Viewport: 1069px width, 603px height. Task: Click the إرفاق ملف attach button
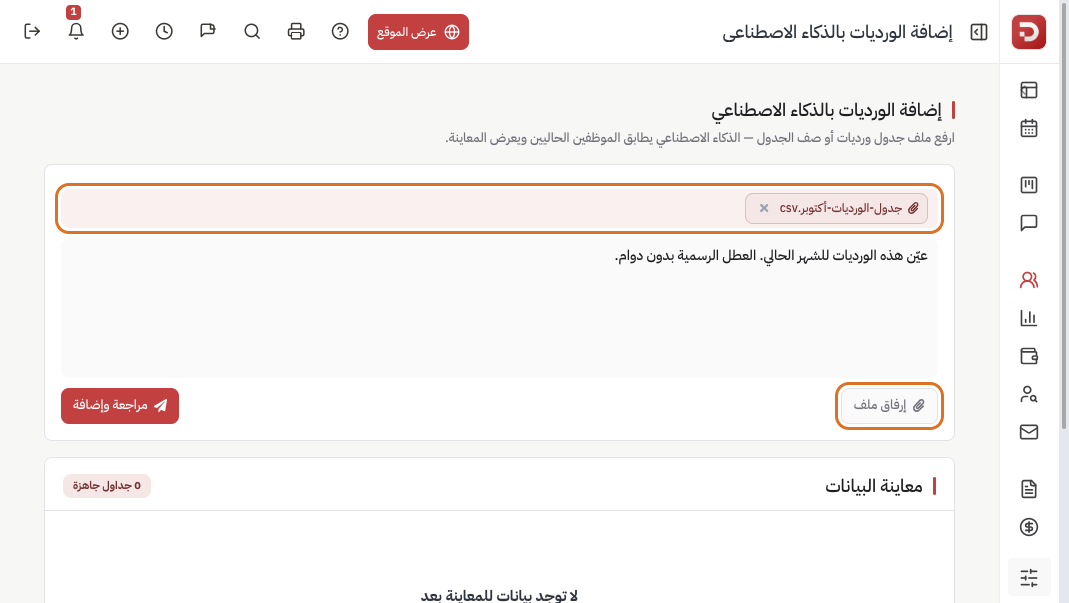click(x=889, y=405)
